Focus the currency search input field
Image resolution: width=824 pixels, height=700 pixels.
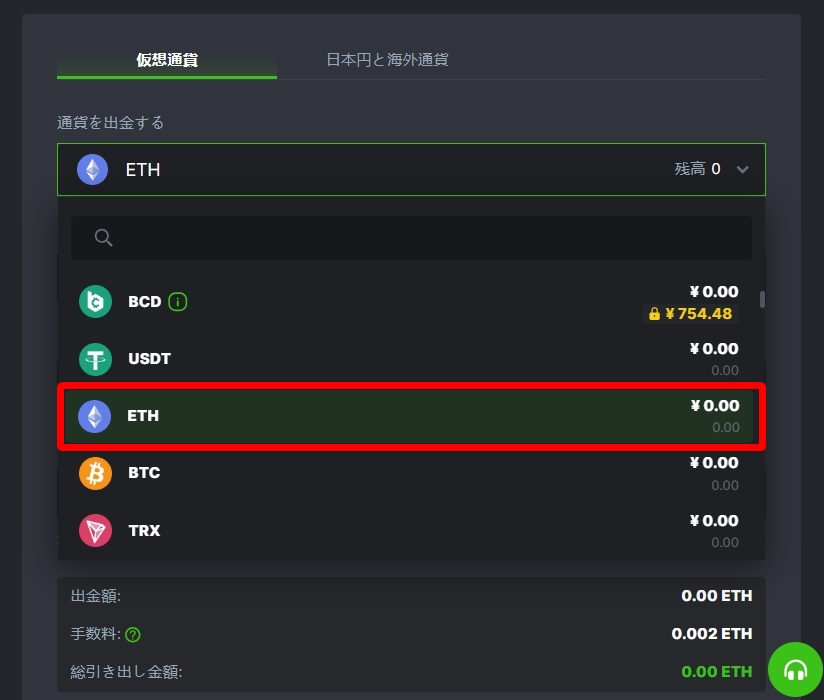(411, 238)
